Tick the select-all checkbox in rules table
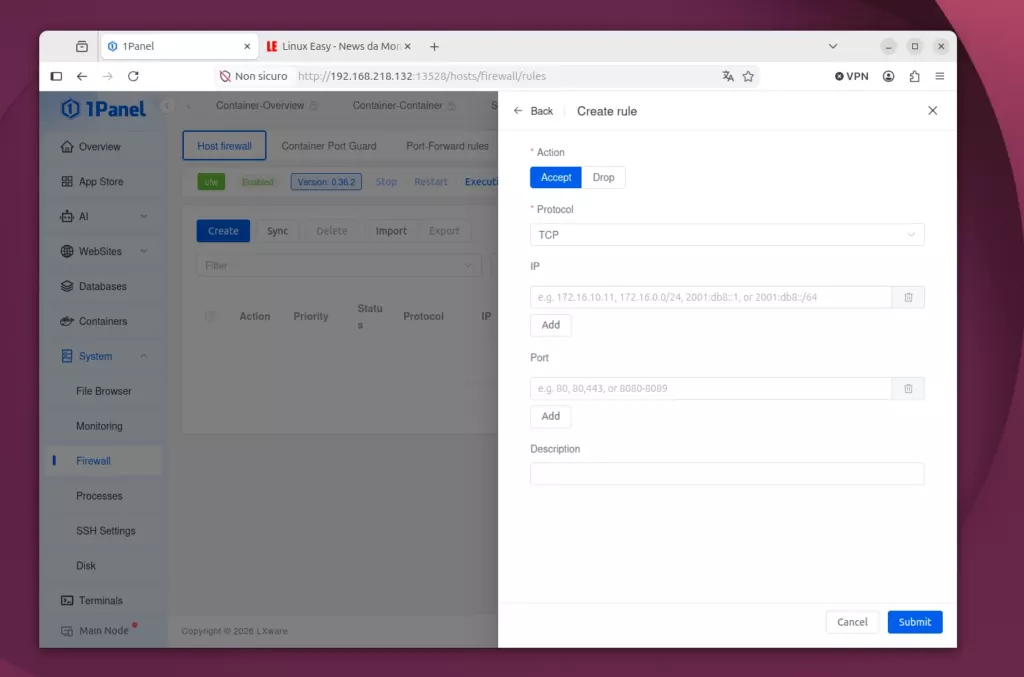1024x677 pixels. (210, 317)
